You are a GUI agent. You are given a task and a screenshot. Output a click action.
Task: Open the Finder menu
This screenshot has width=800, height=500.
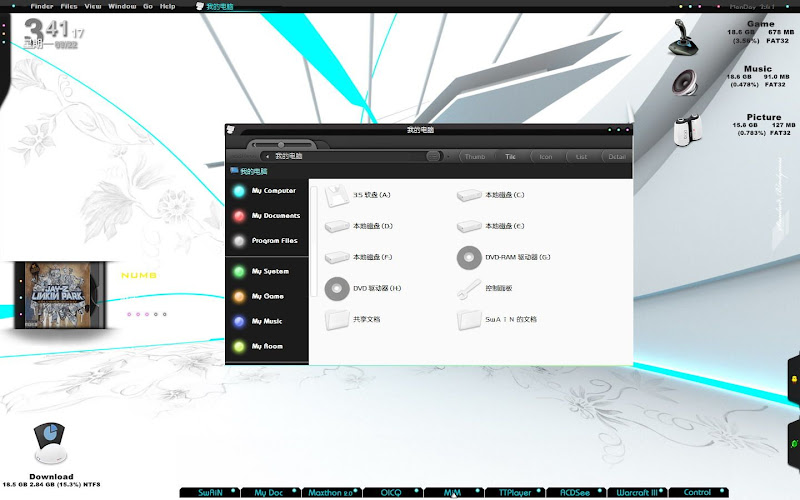(42, 6)
